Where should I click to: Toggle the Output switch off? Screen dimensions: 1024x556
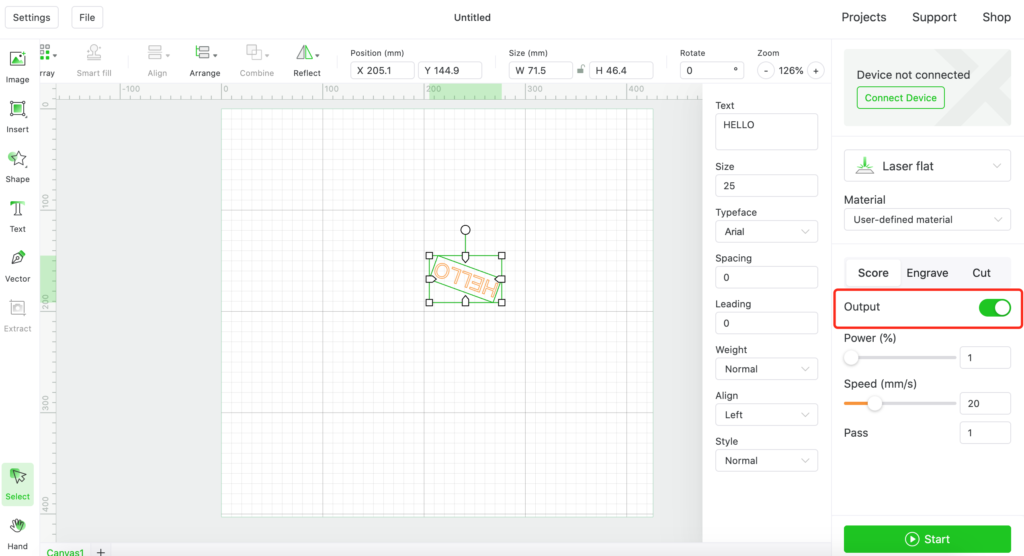[994, 307]
